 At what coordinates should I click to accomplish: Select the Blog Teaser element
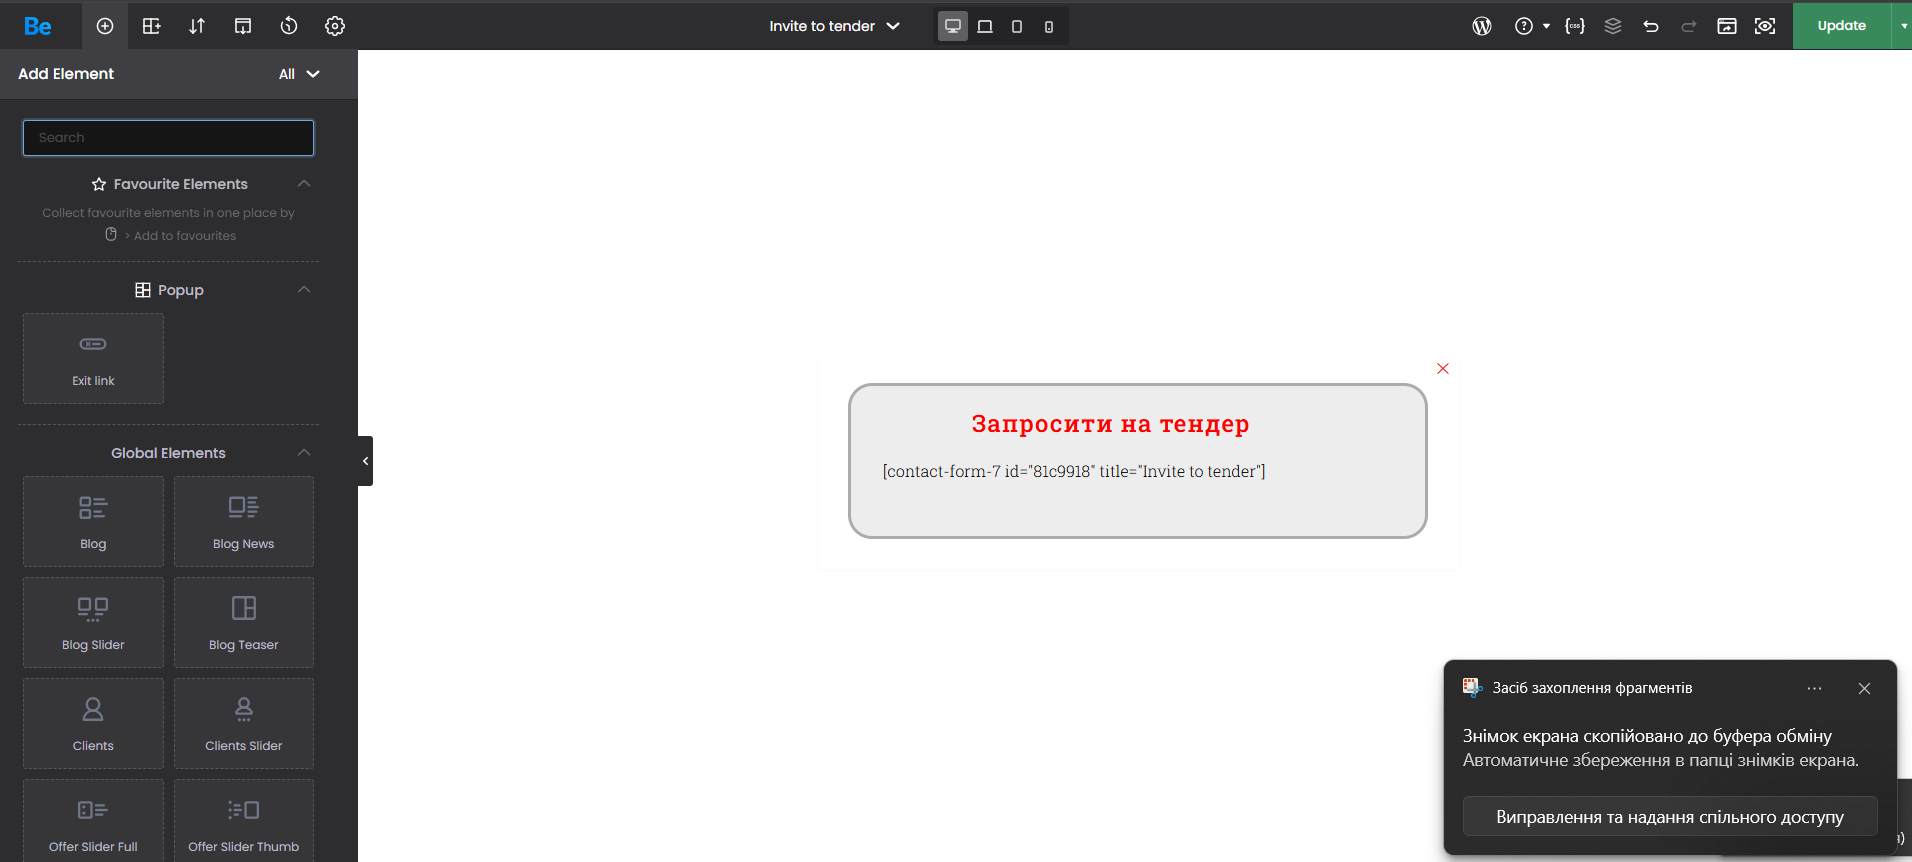coord(244,622)
